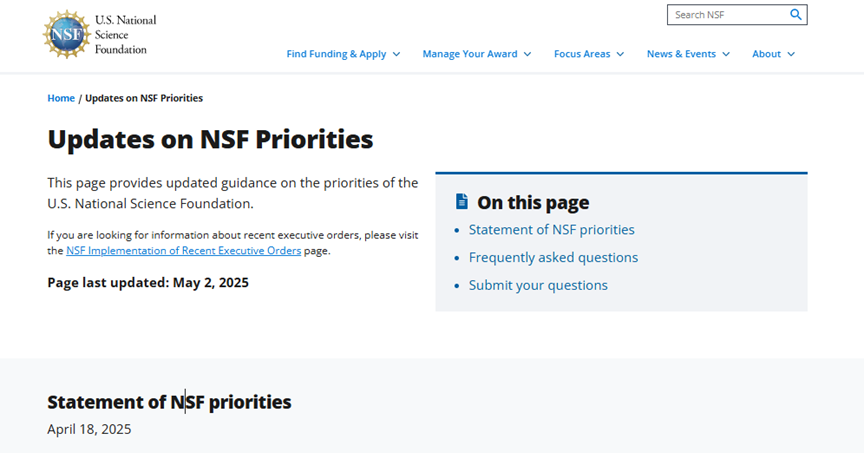Click the NSF logo emblem
This screenshot has width=864, height=453.
click(67, 34)
